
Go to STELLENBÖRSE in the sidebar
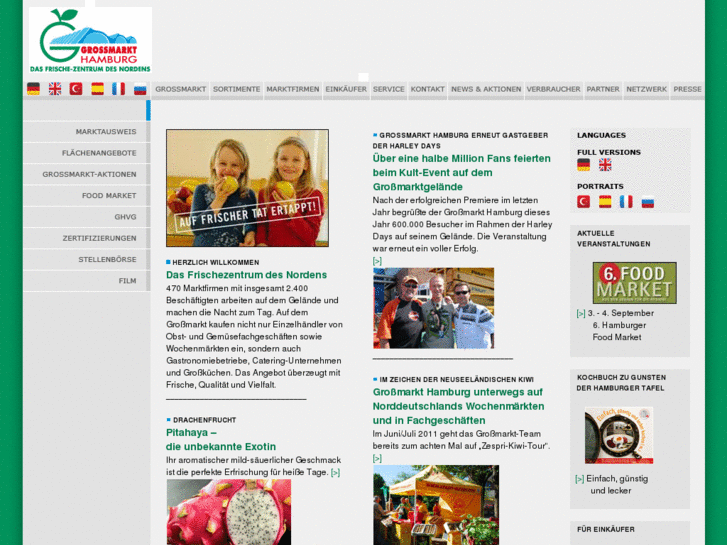[87, 260]
